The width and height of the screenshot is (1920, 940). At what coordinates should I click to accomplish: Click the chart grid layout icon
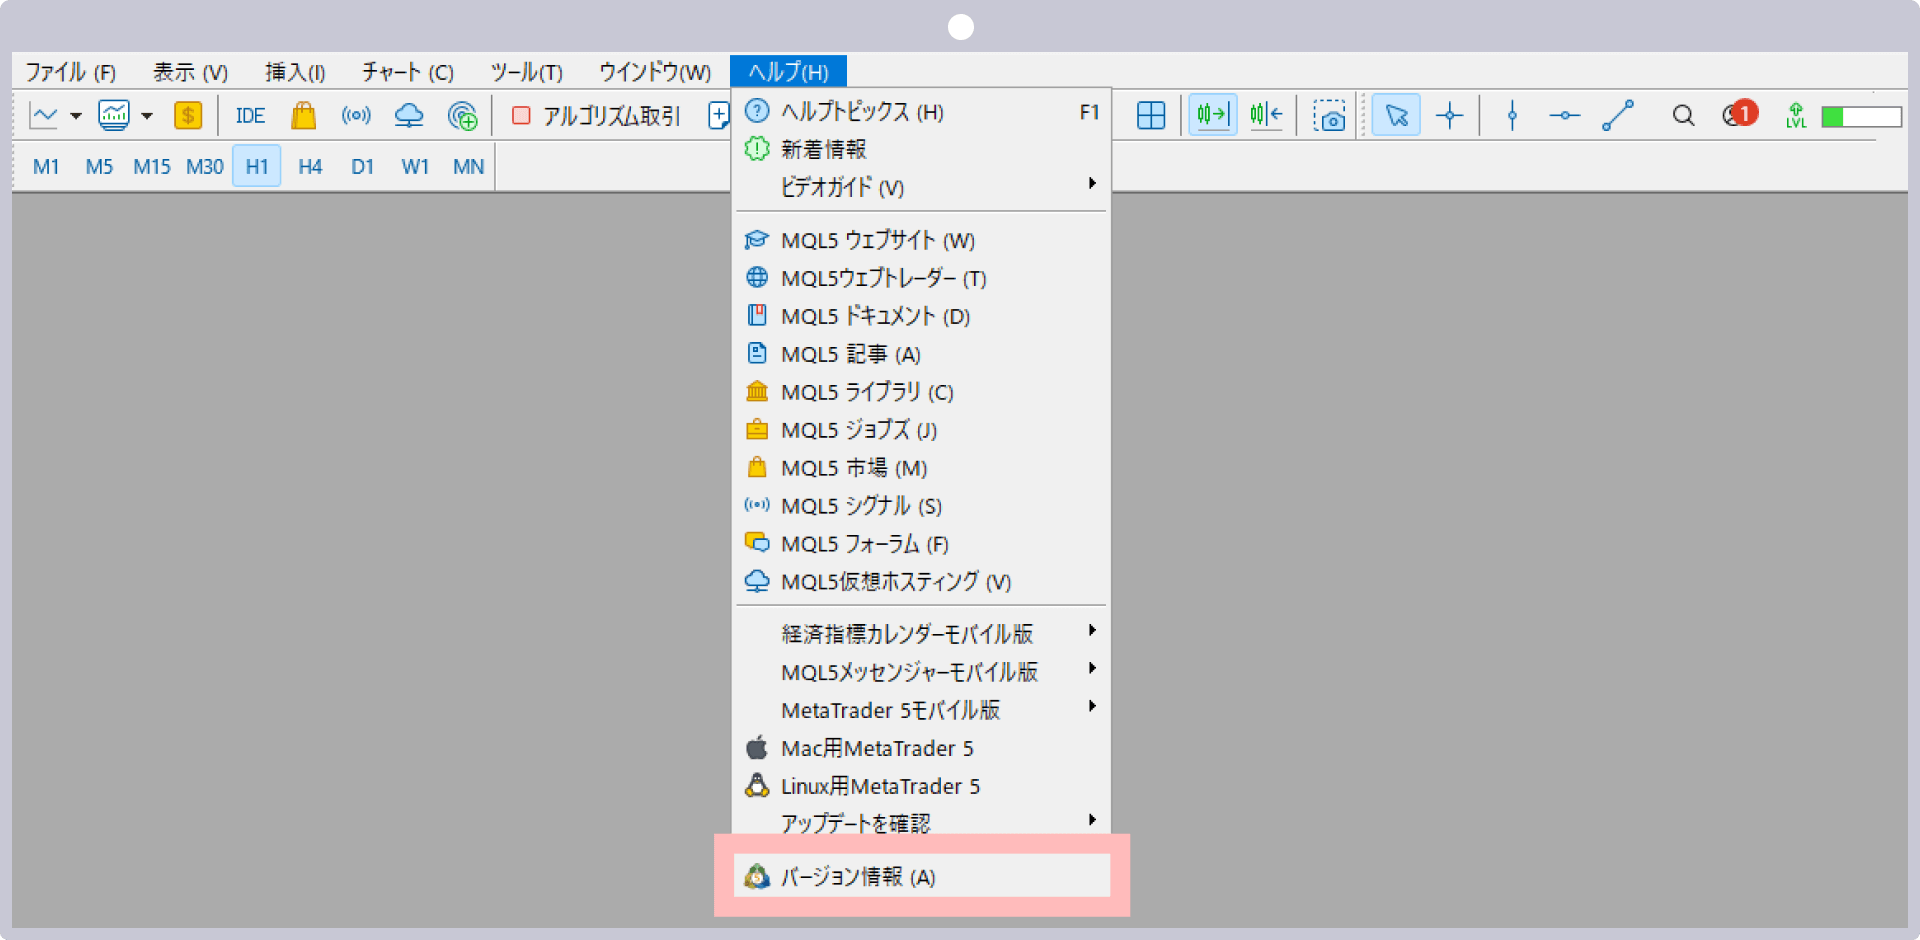(1151, 116)
